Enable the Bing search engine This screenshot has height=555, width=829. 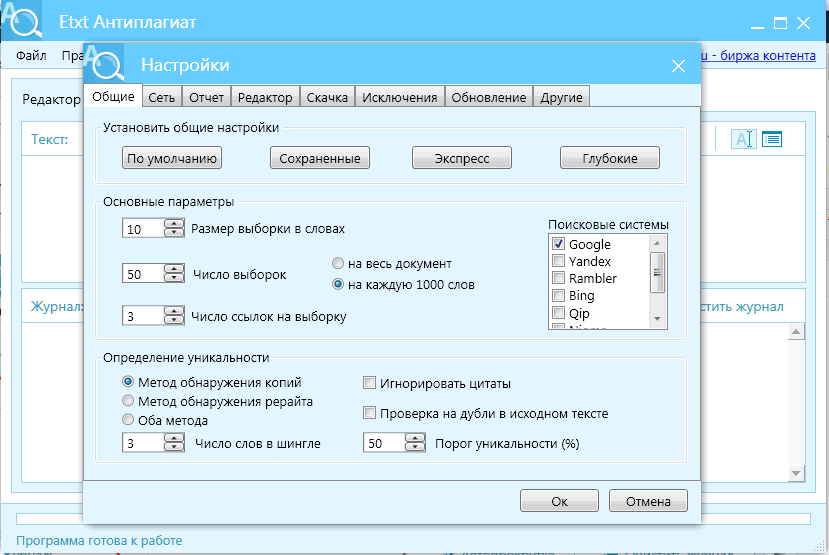click(x=558, y=295)
